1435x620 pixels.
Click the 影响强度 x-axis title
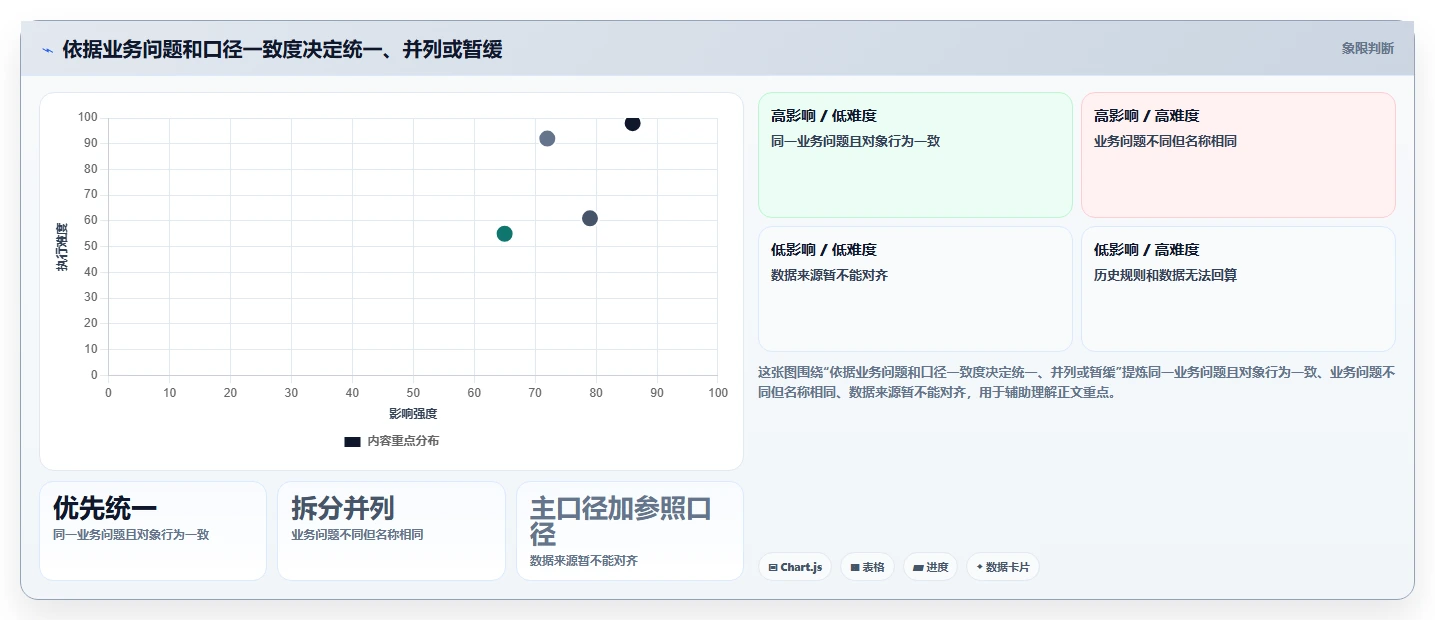pyautogui.click(x=413, y=413)
